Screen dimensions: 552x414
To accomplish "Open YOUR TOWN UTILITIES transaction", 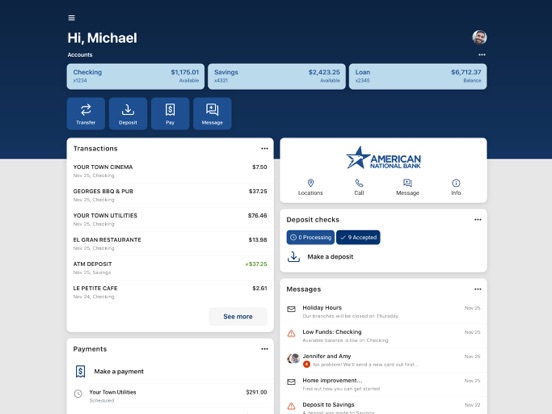I will (x=170, y=219).
